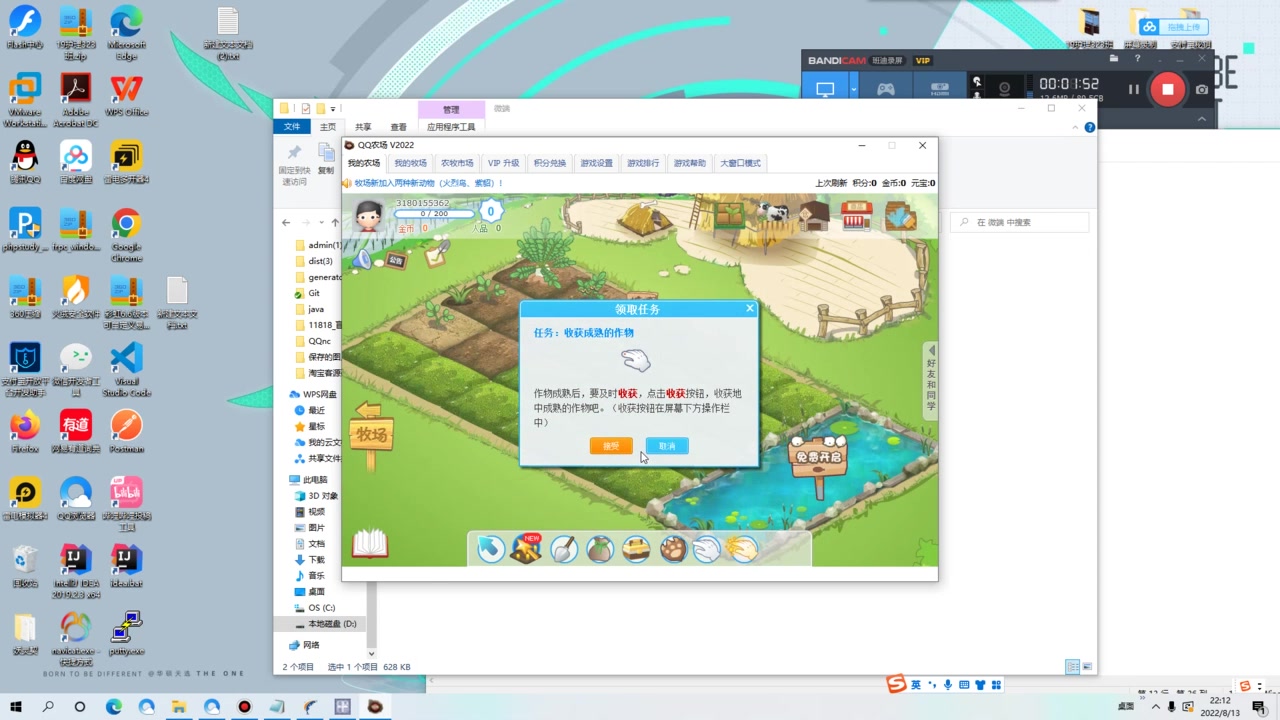Open the 积分兑换 tab
1280x720 pixels.
pyautogui.click(x=550, y=163)
